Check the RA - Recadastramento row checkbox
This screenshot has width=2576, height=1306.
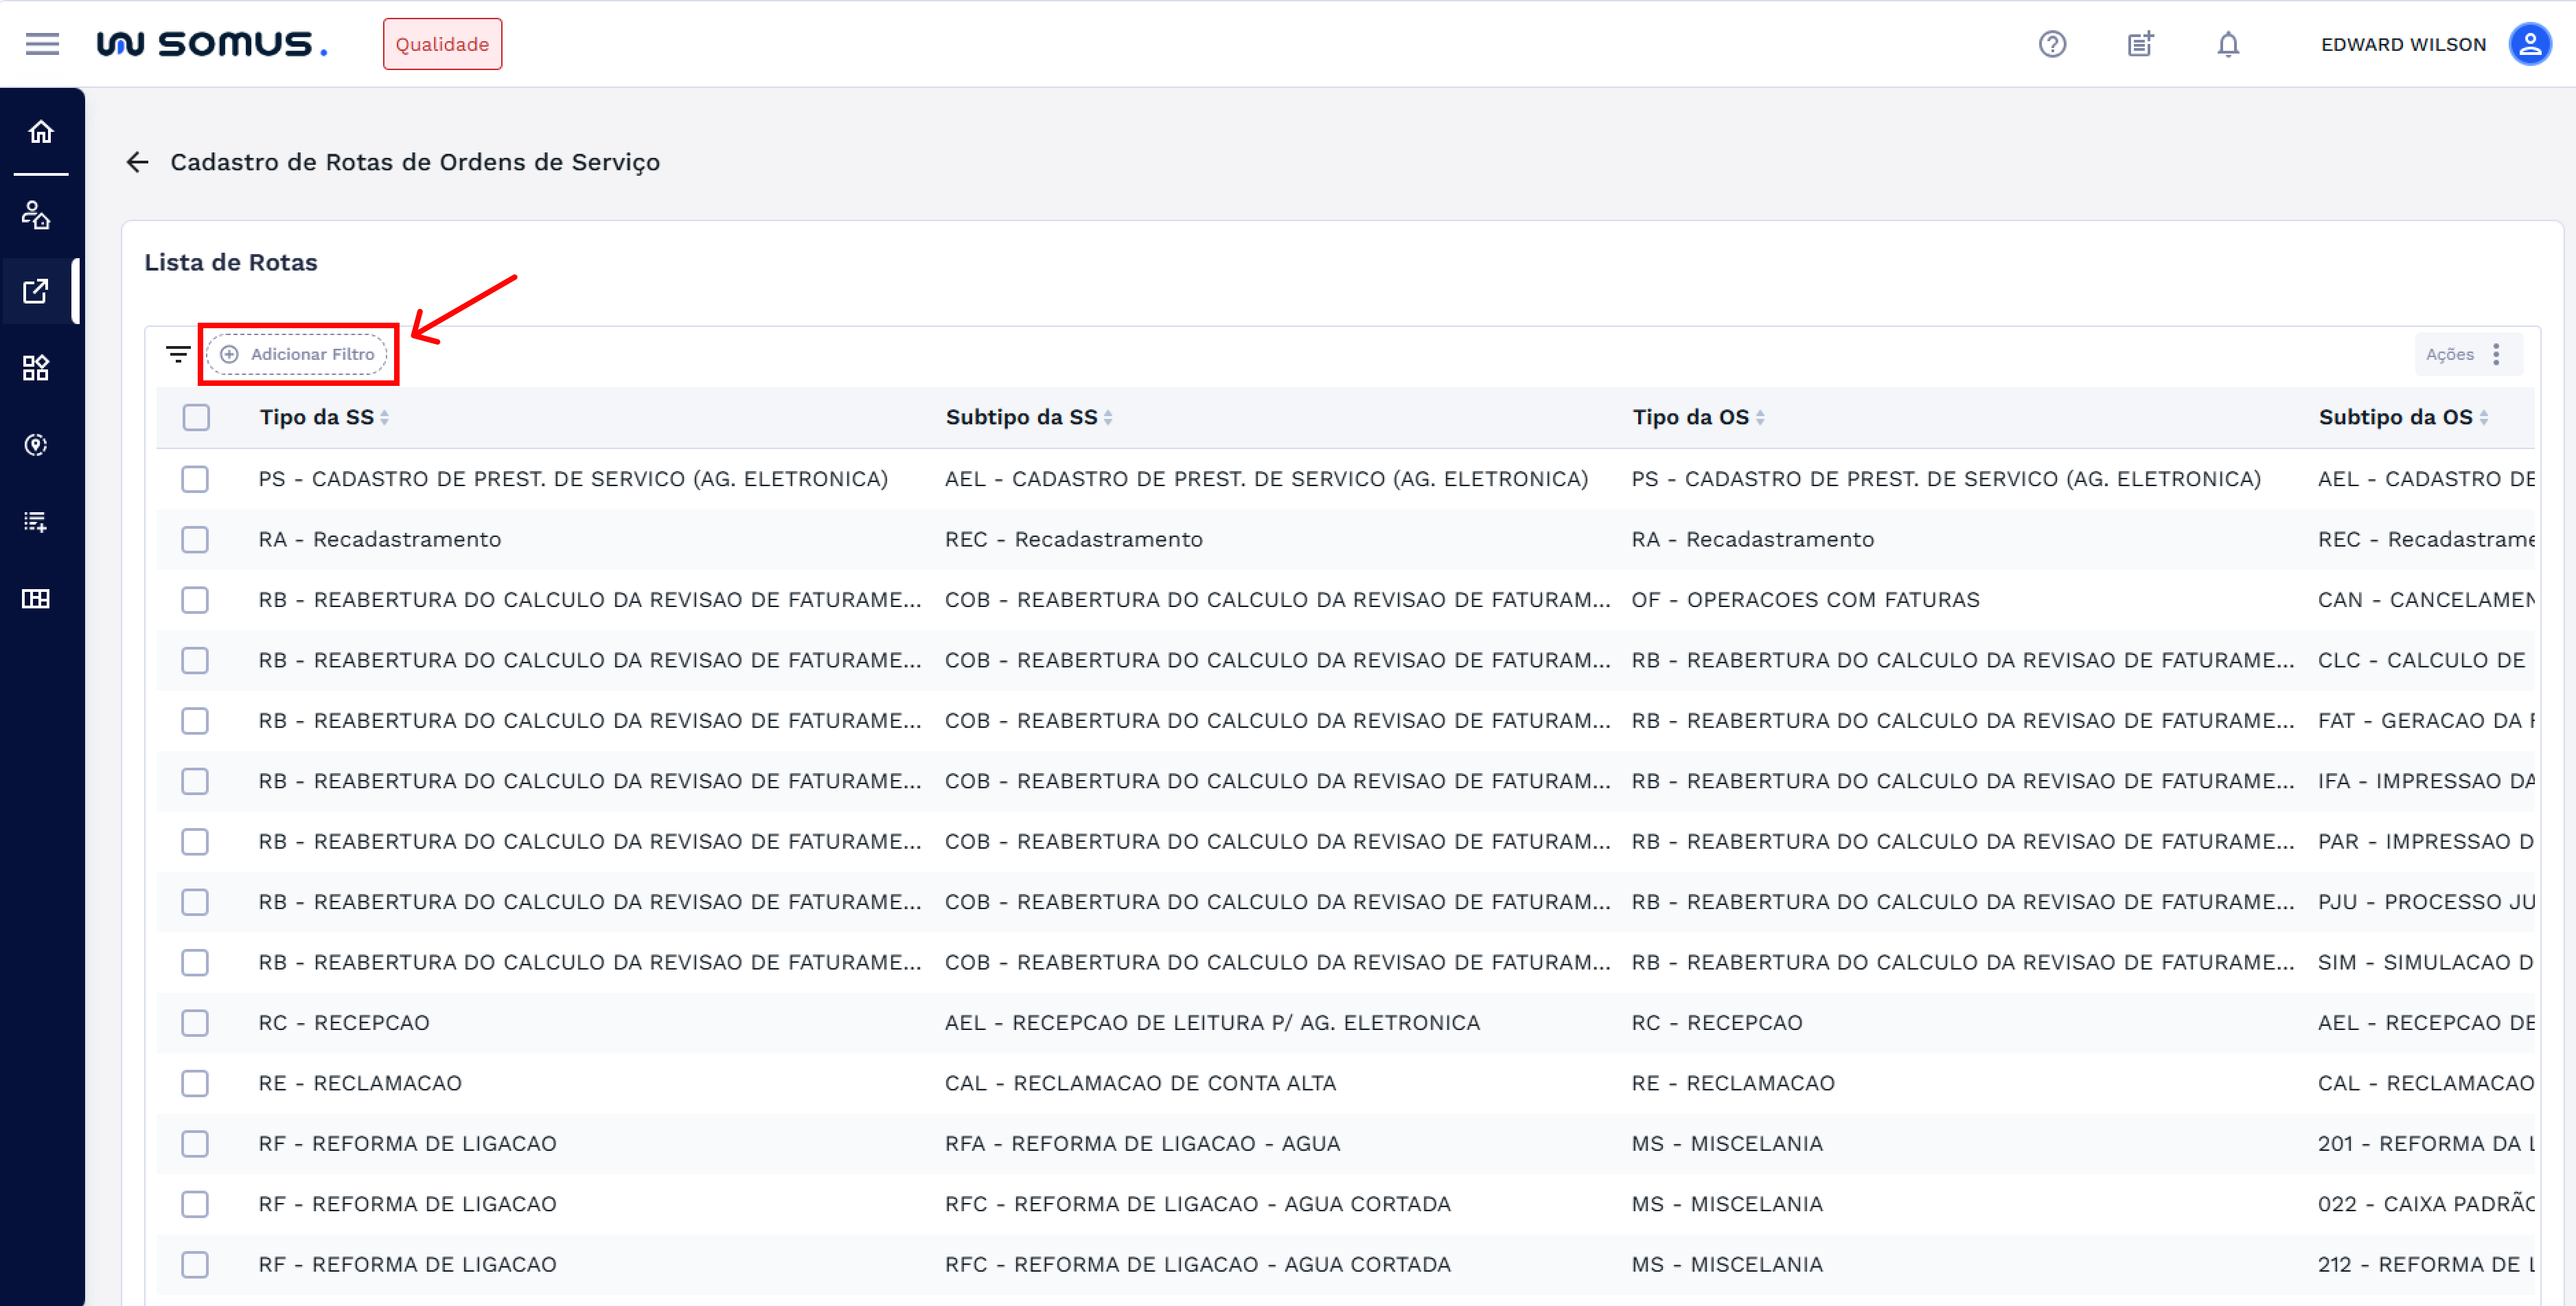click(195, 540)
